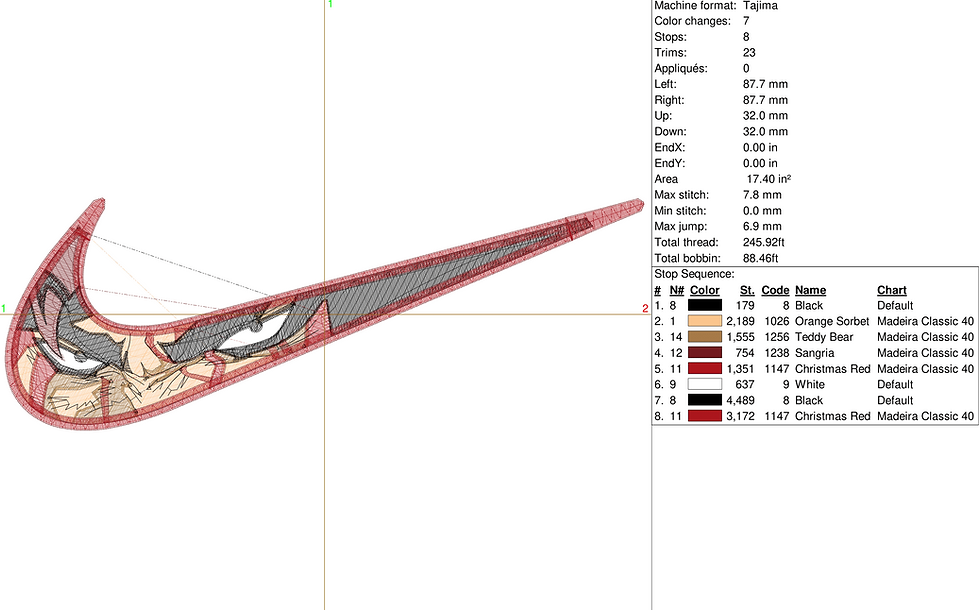
Task: Click the 'Appliqués:' label
Action: (x=681, y=69)
